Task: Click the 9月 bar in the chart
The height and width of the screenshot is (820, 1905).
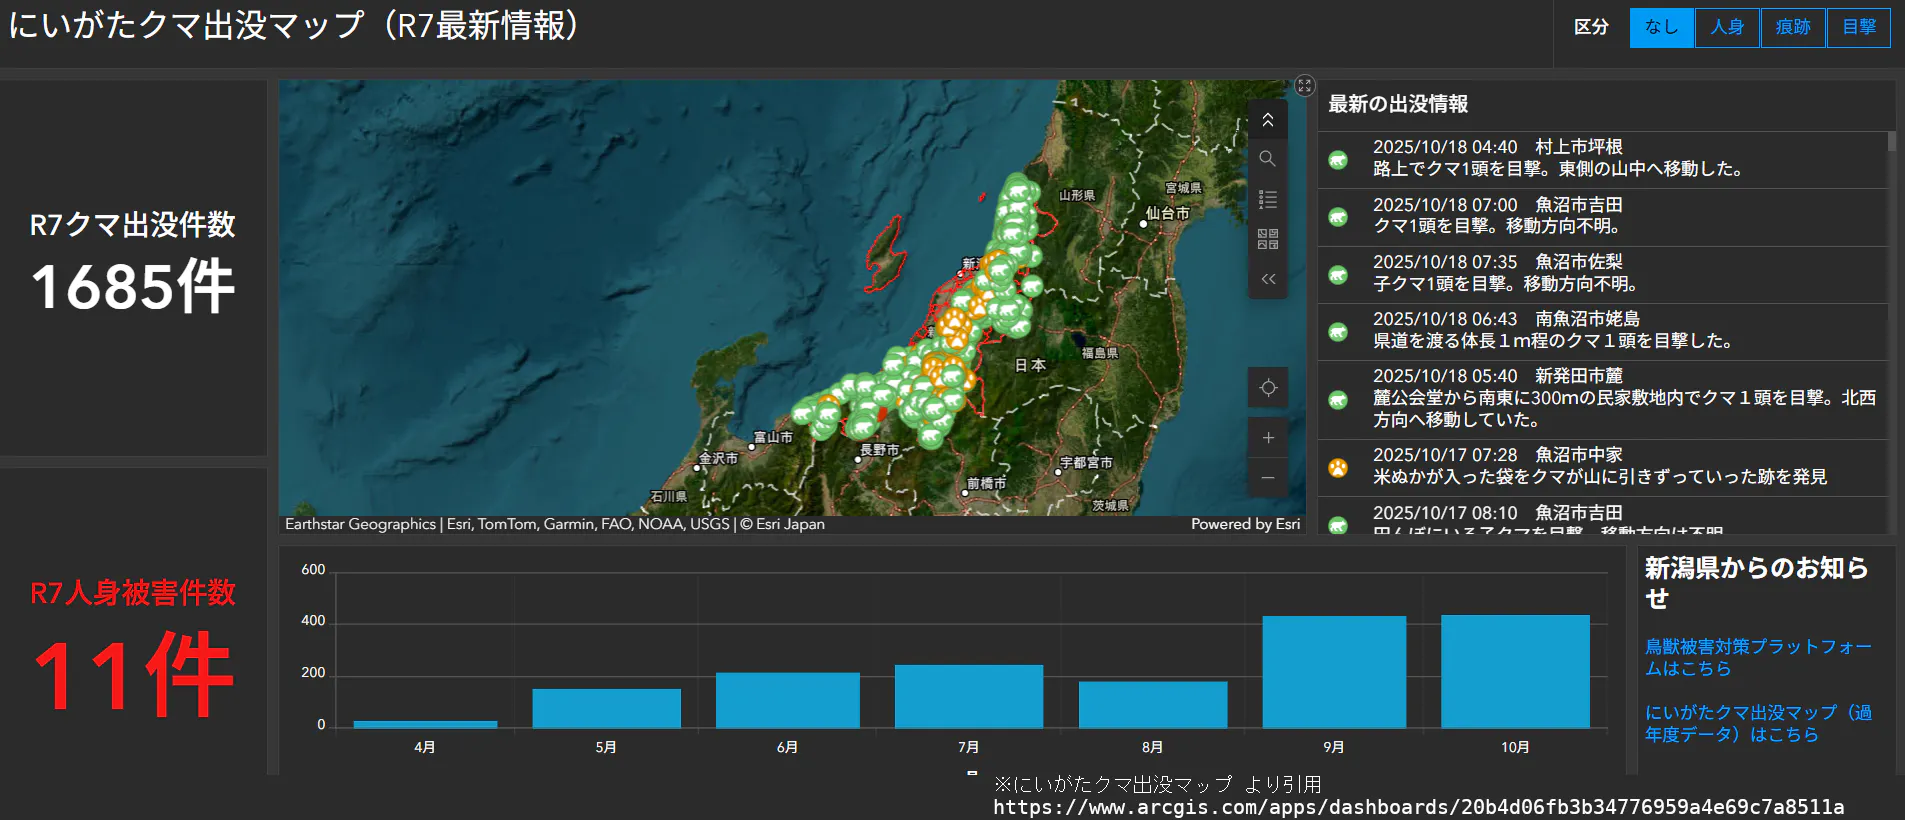Action: coord(1334,671)
